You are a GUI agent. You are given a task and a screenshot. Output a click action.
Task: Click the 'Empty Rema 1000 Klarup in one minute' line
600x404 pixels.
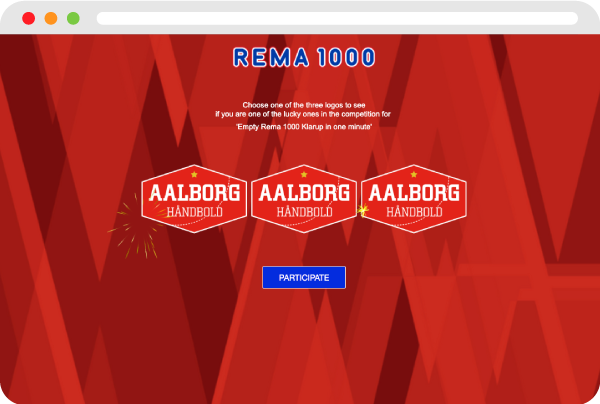click(304, 127)
